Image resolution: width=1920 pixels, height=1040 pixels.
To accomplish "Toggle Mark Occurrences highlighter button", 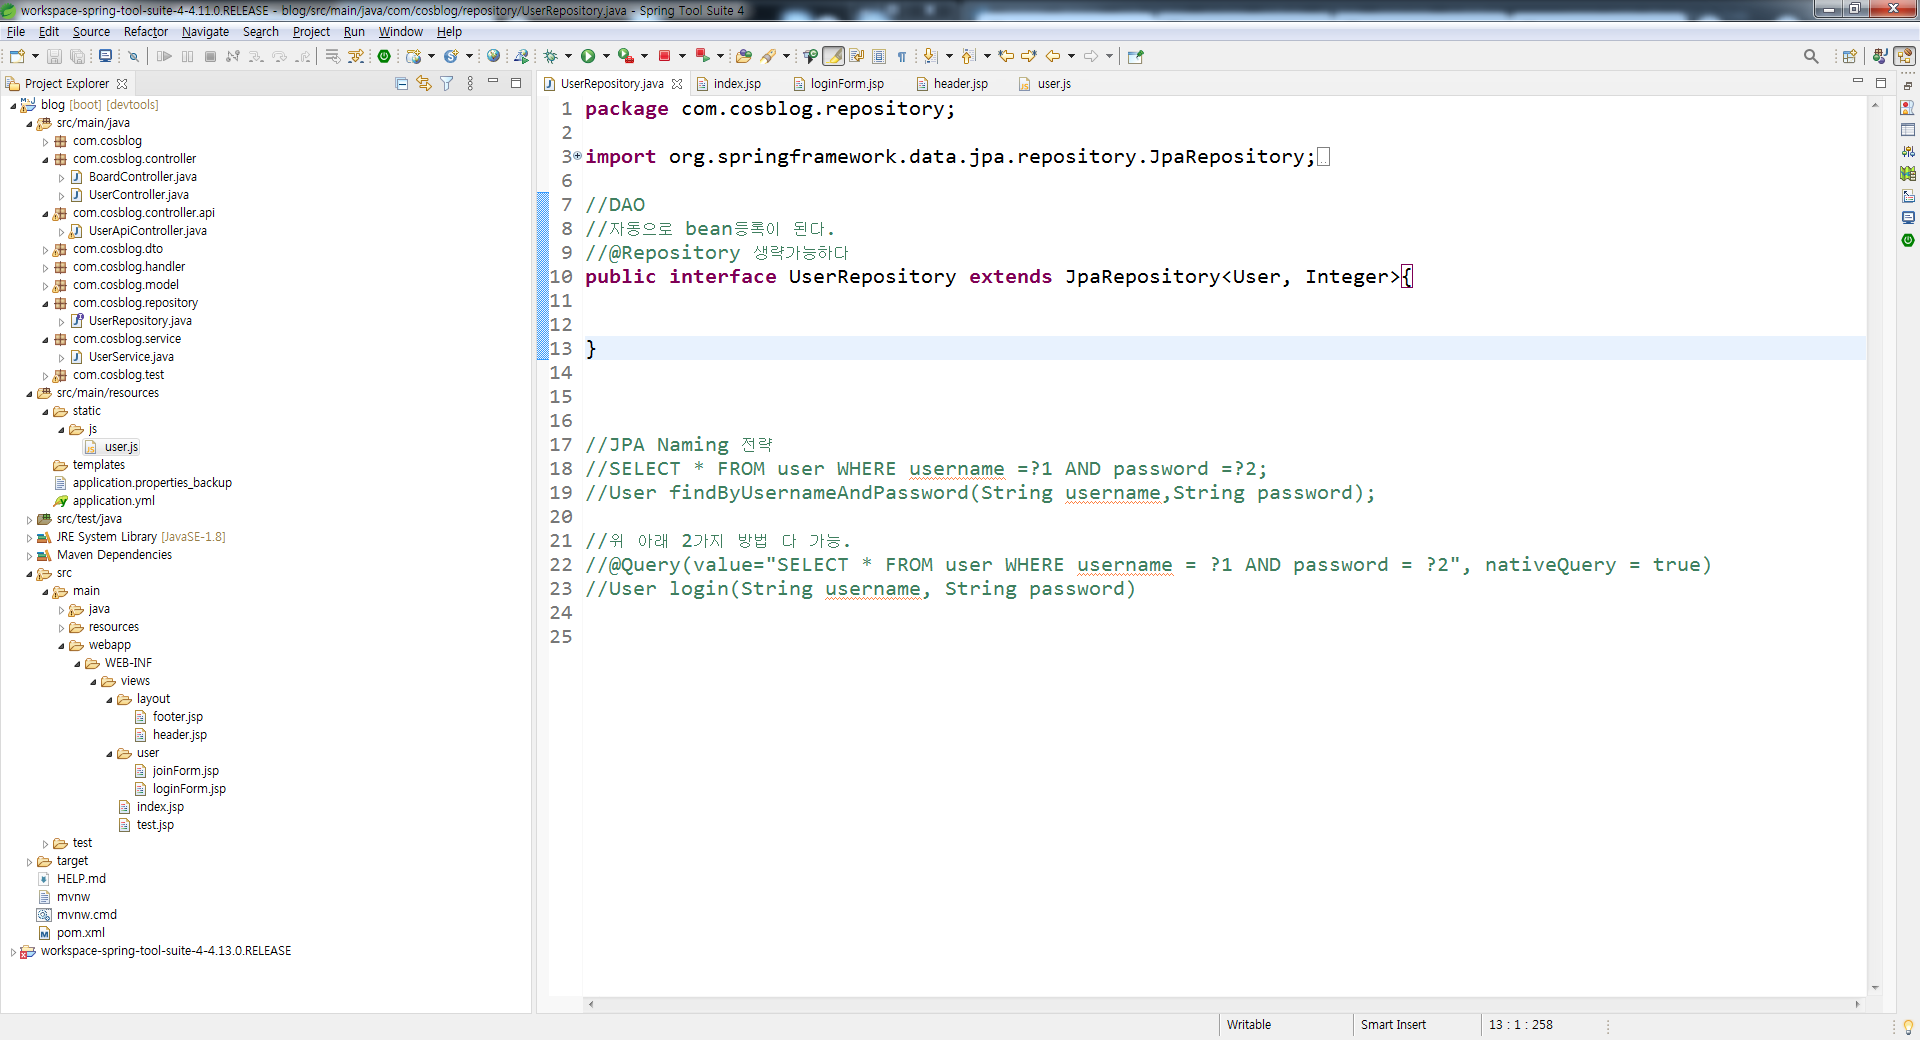I will coord(833,57).
